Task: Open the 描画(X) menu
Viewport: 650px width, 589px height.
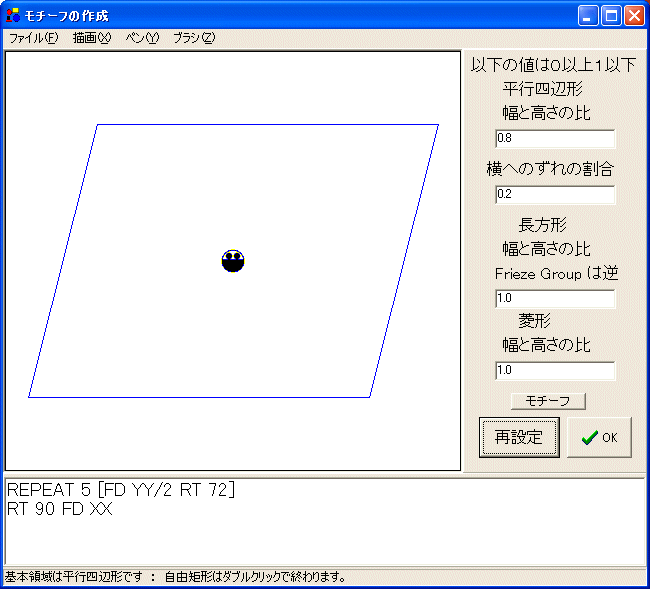Action: [x=92, y=38]
